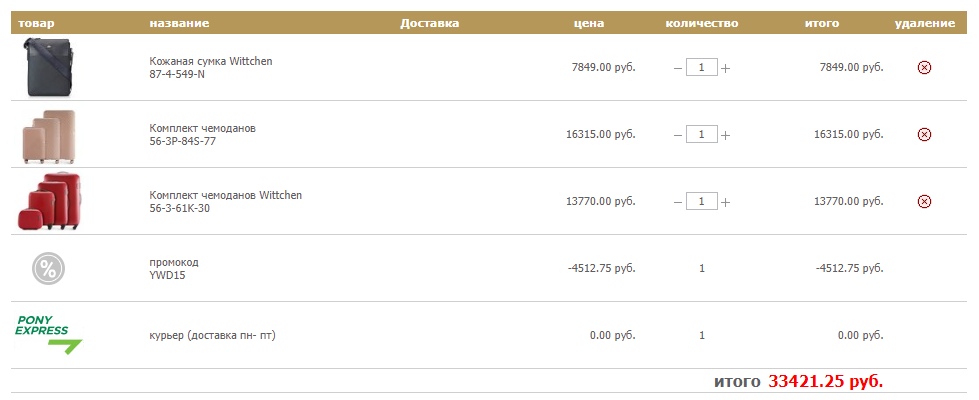
Task: Remove Комплект чемоданов Wittchen 56-3-61K-30
Action: tap(924, 201)
